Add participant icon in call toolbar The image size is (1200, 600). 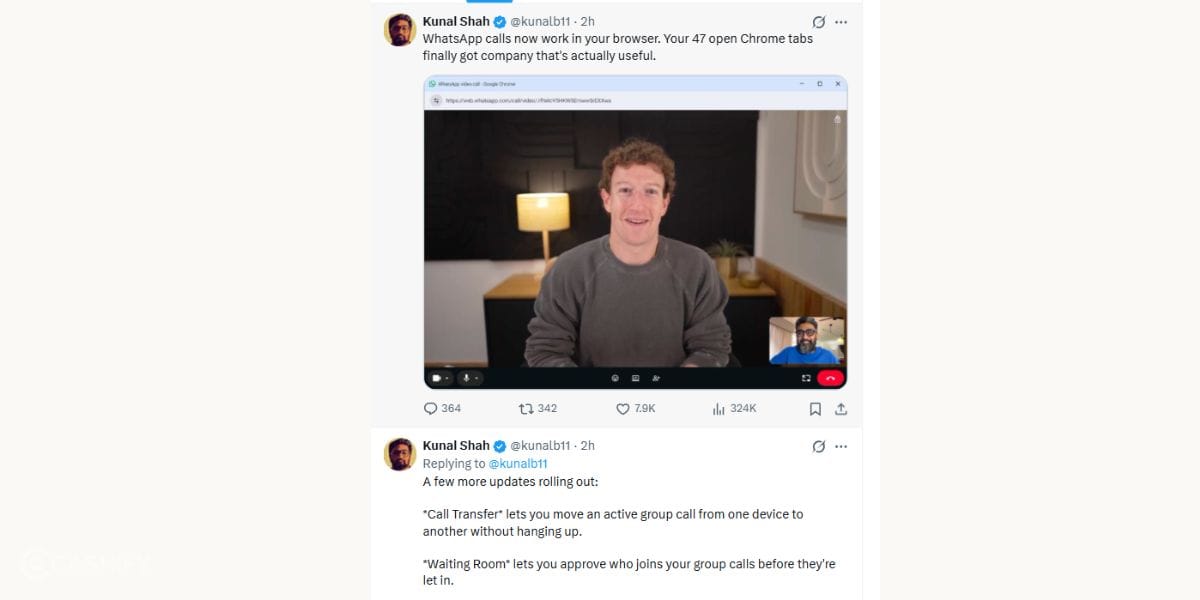coord(656,379)
